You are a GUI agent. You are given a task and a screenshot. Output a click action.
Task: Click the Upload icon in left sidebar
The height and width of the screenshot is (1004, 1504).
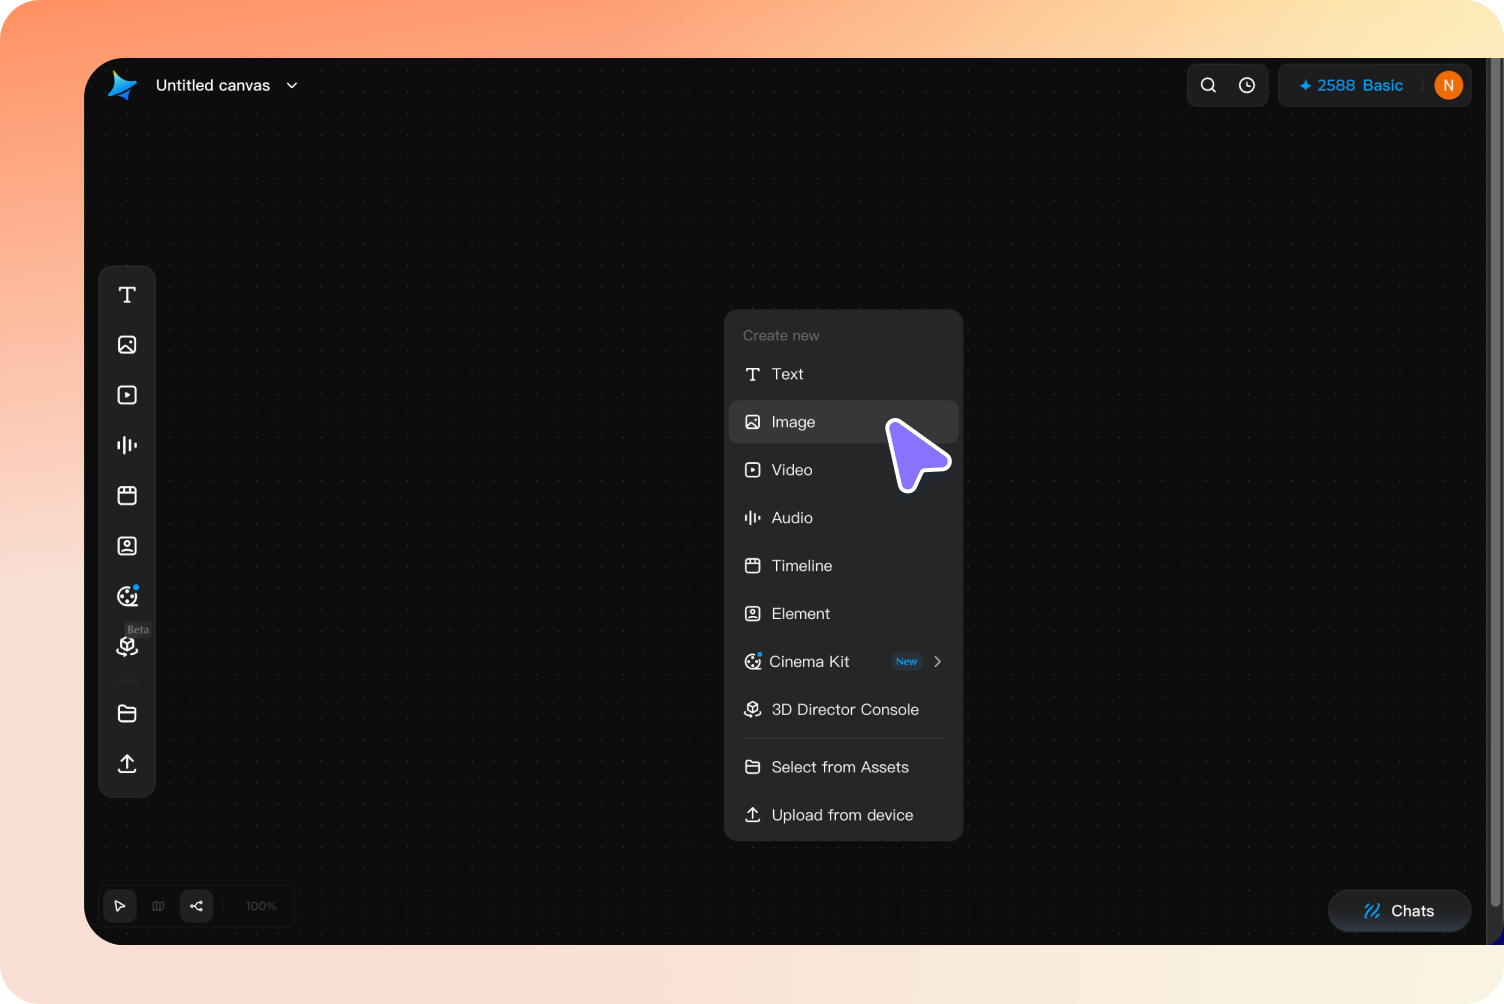click(x=127, y=763)
